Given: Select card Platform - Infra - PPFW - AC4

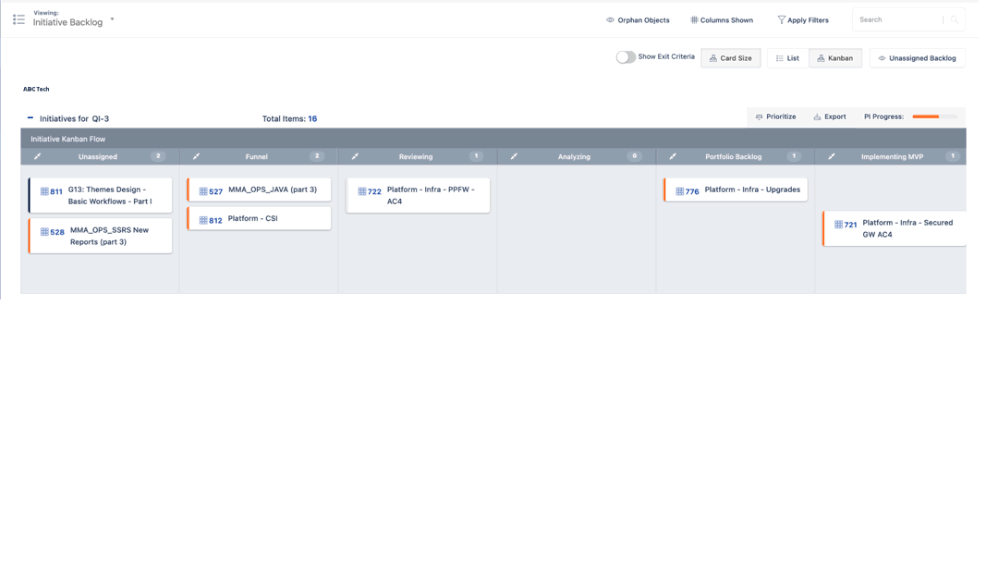Looking at the screenshot, I should tap(418, 195).
